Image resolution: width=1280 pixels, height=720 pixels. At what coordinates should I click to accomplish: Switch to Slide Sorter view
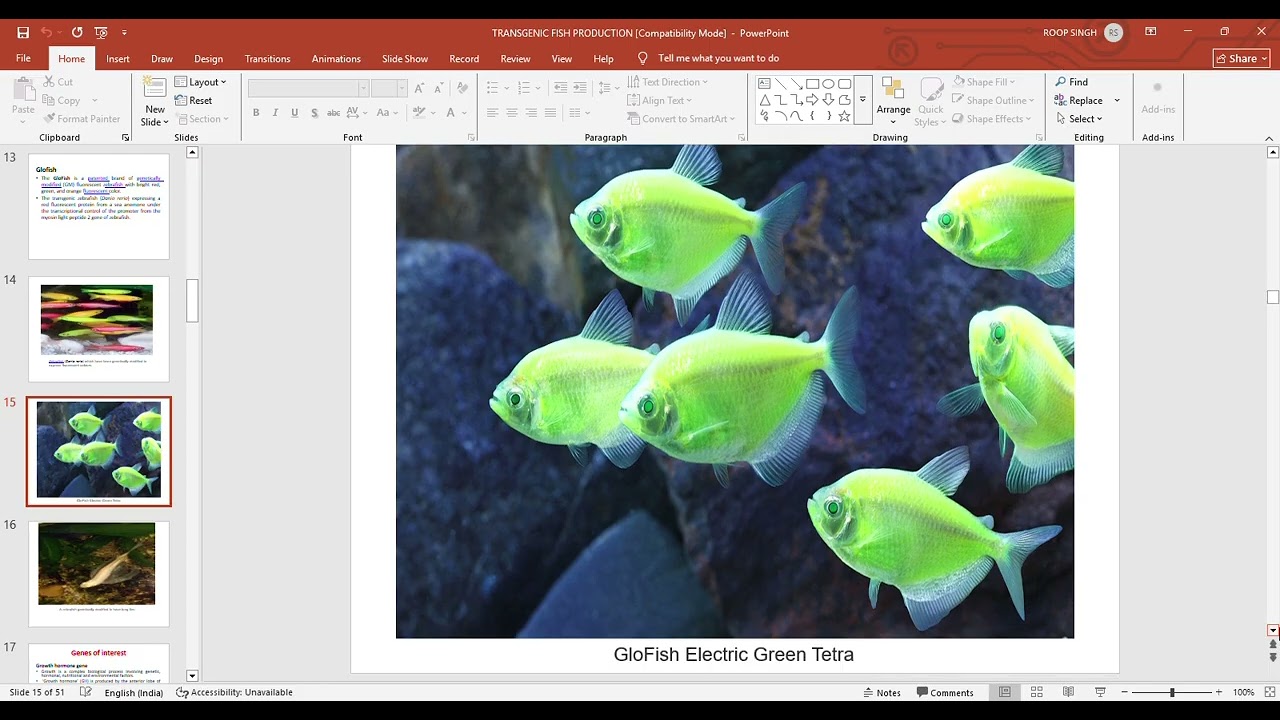pyautogui.click(x=1037, y=692)
